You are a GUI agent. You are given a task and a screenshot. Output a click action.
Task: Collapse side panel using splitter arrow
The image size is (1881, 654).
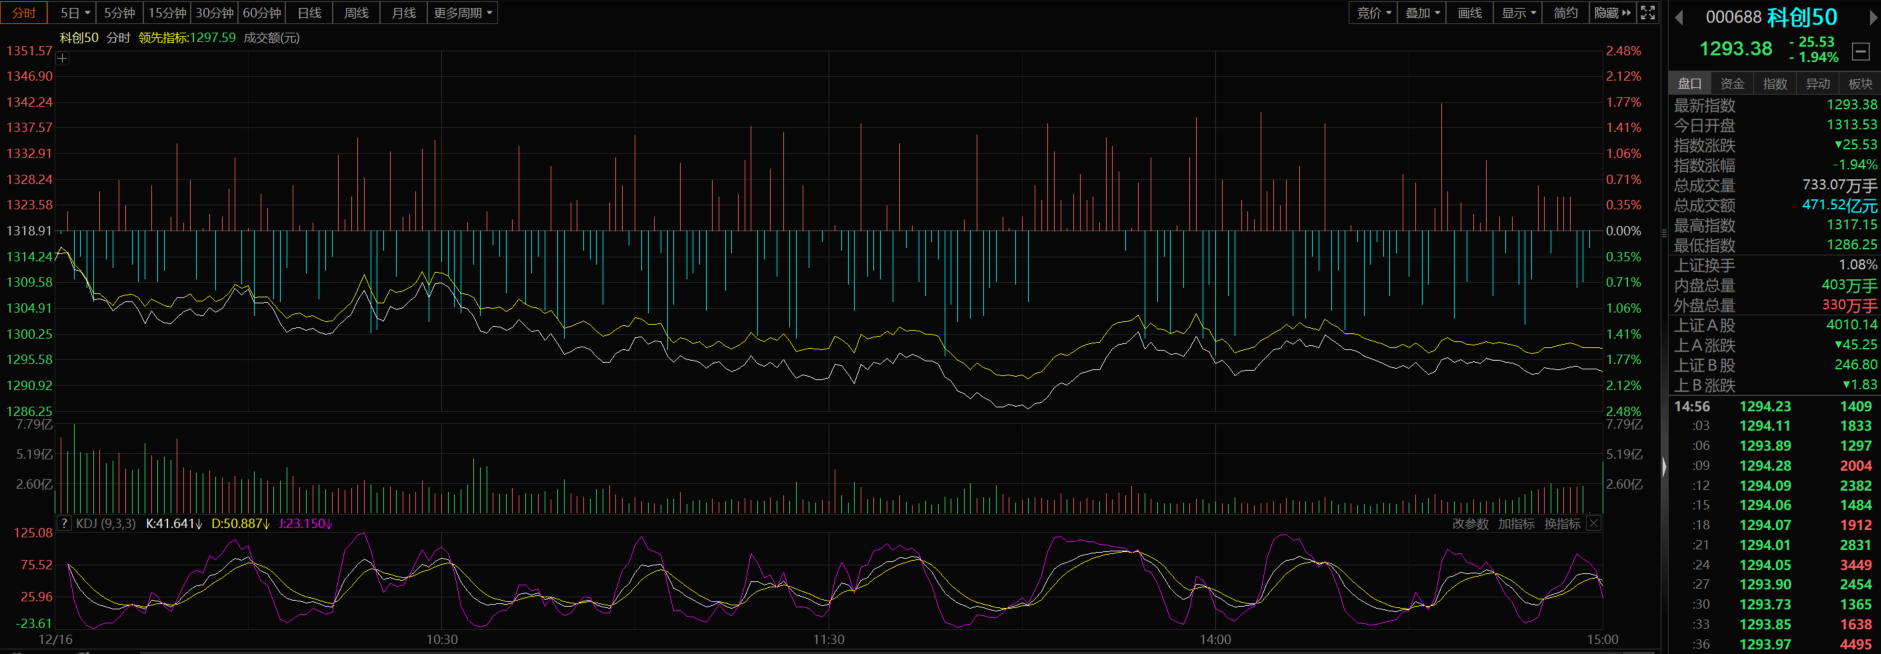click(1664, 467)
